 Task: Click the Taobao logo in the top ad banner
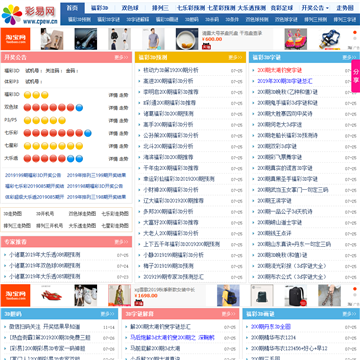[15, 39]
